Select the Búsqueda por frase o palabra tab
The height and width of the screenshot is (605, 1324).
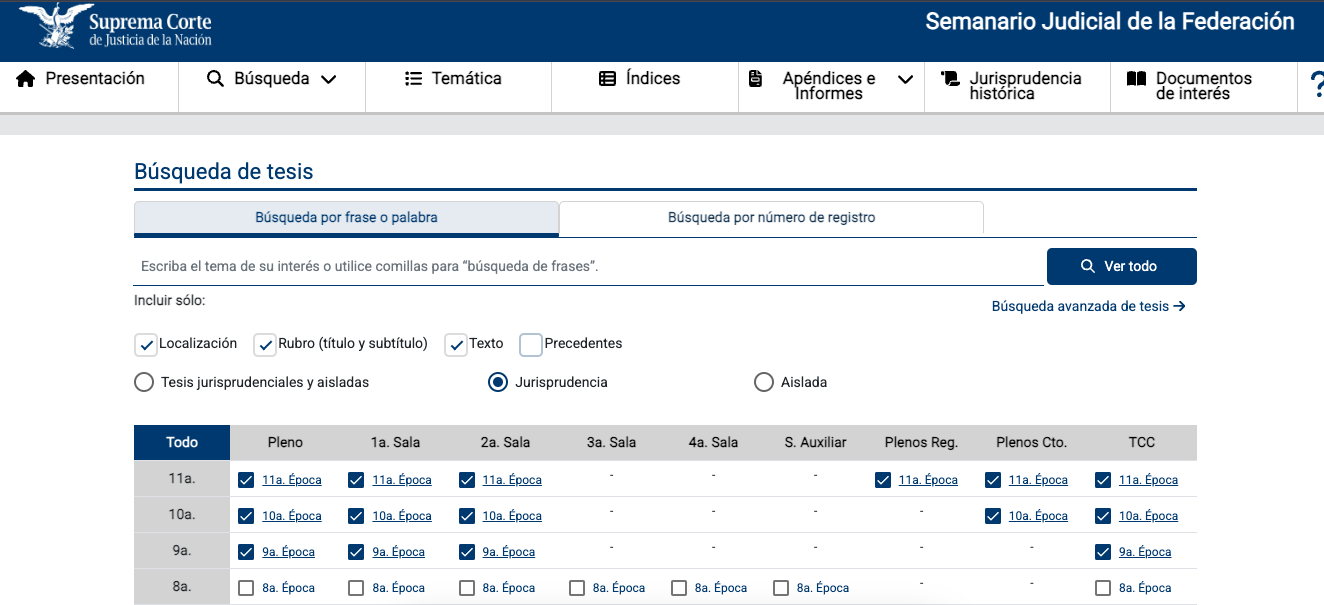(x=346, y=218)
